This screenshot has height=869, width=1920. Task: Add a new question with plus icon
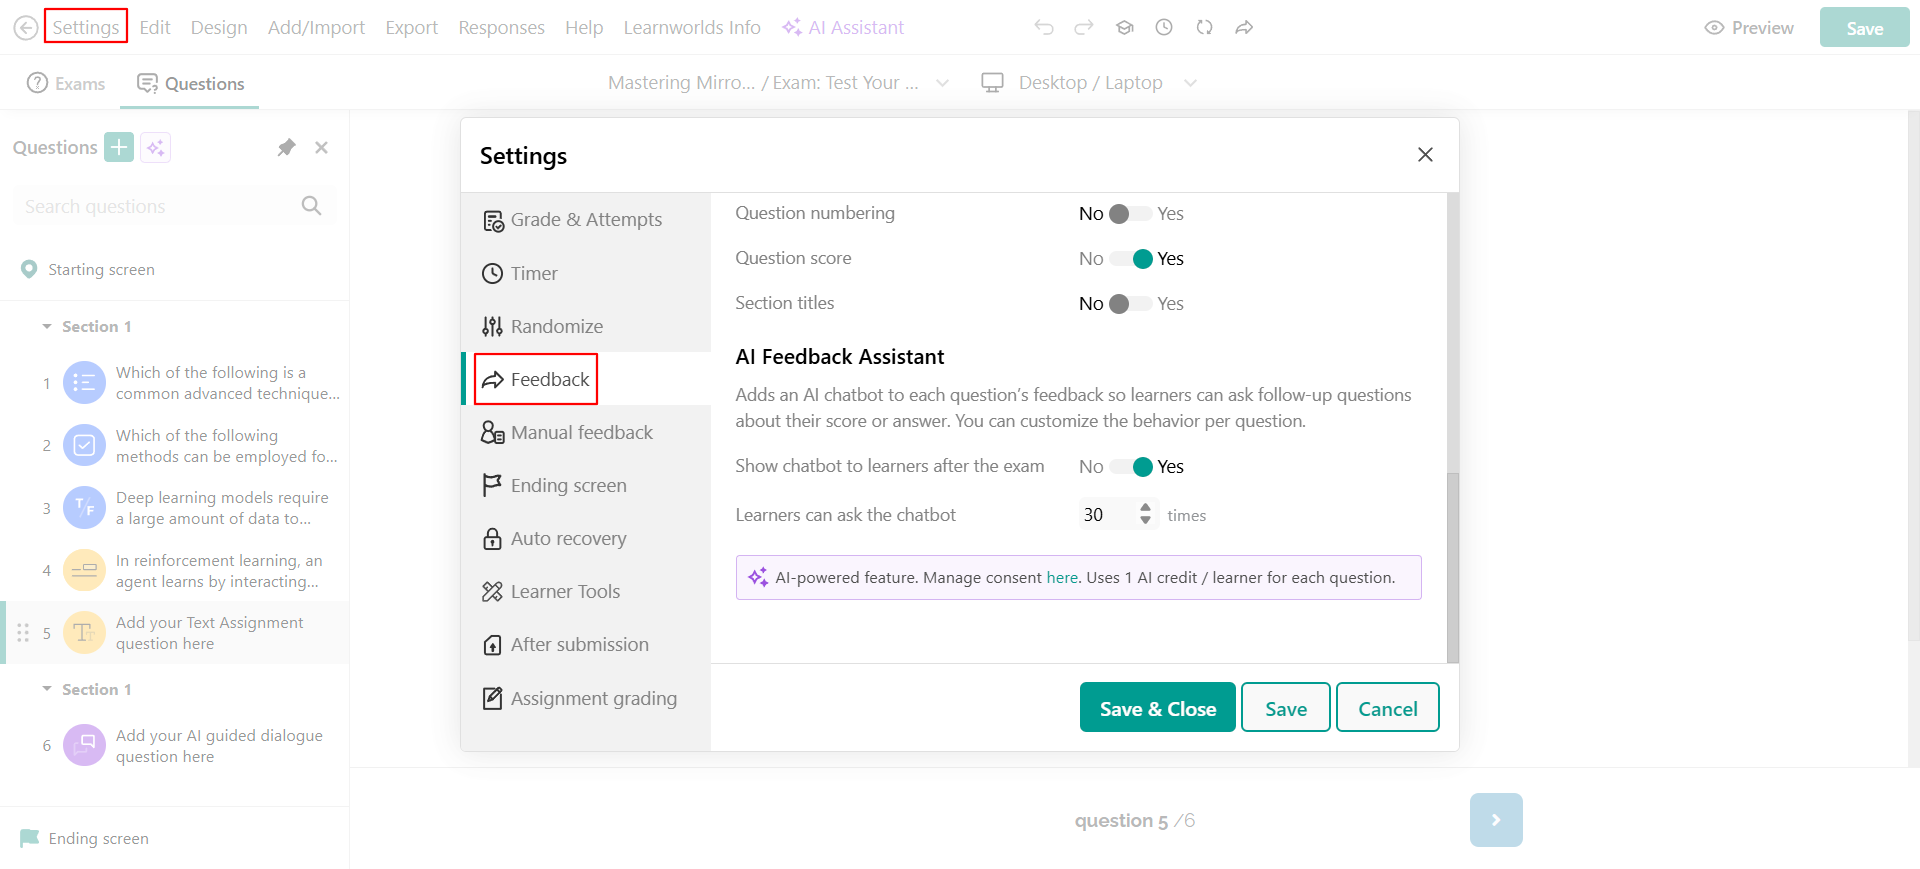point(119,148)
